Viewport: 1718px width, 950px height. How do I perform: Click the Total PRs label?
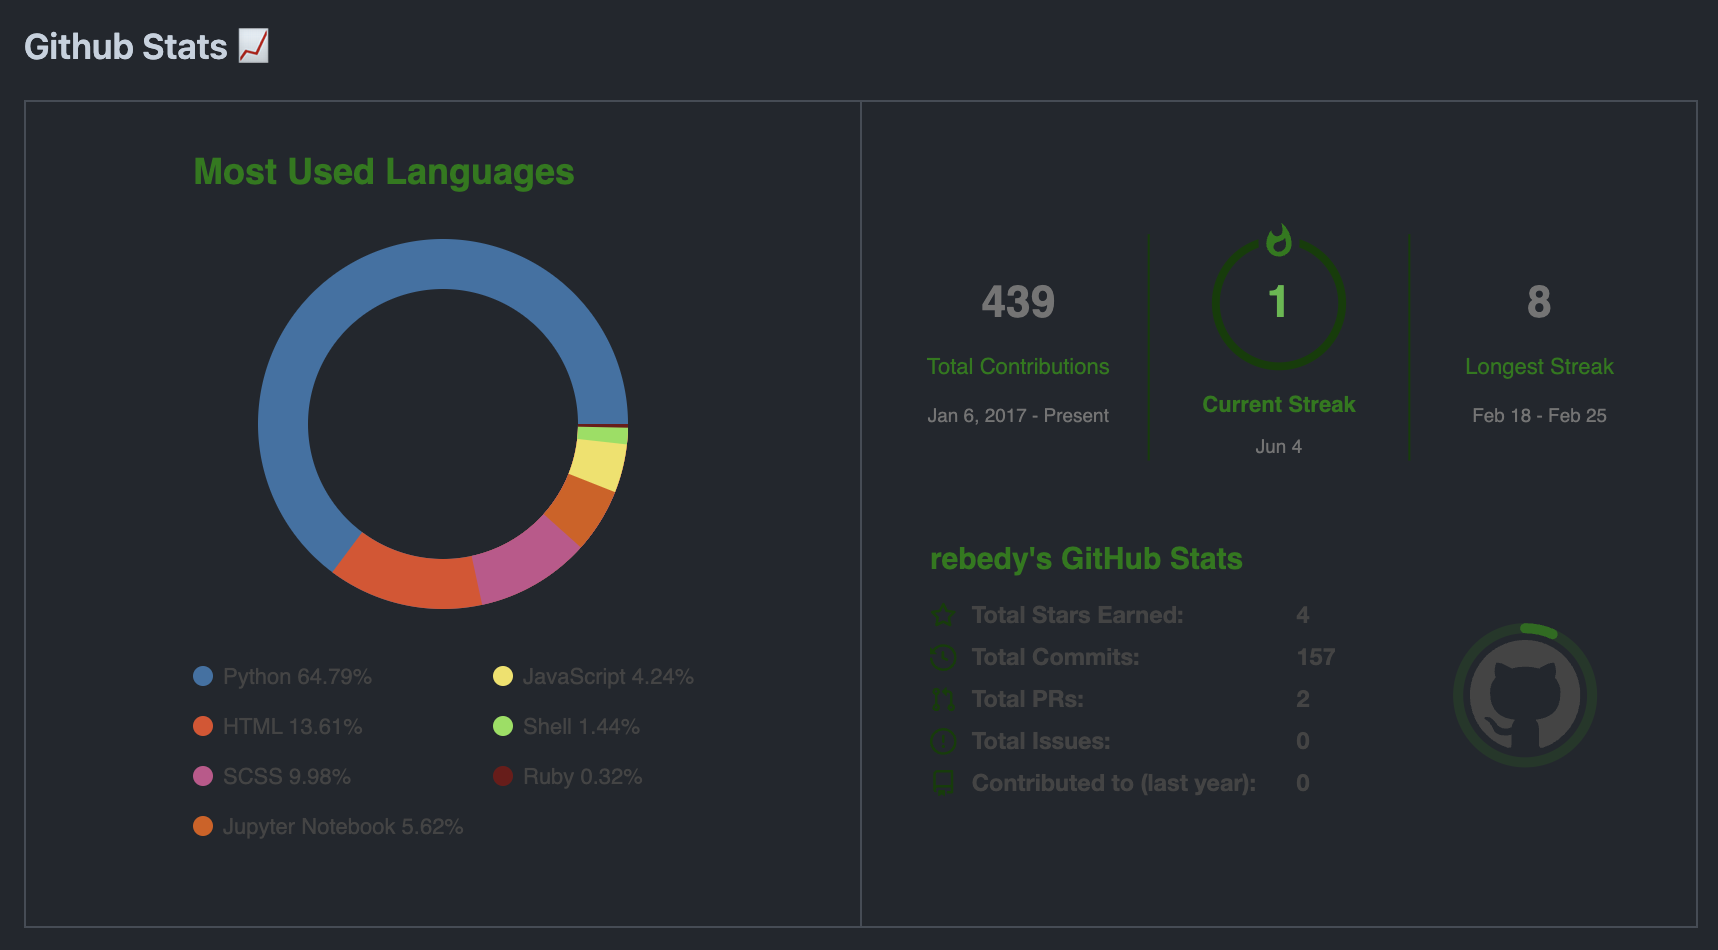pyautogui.click(x=1028, y=699)
